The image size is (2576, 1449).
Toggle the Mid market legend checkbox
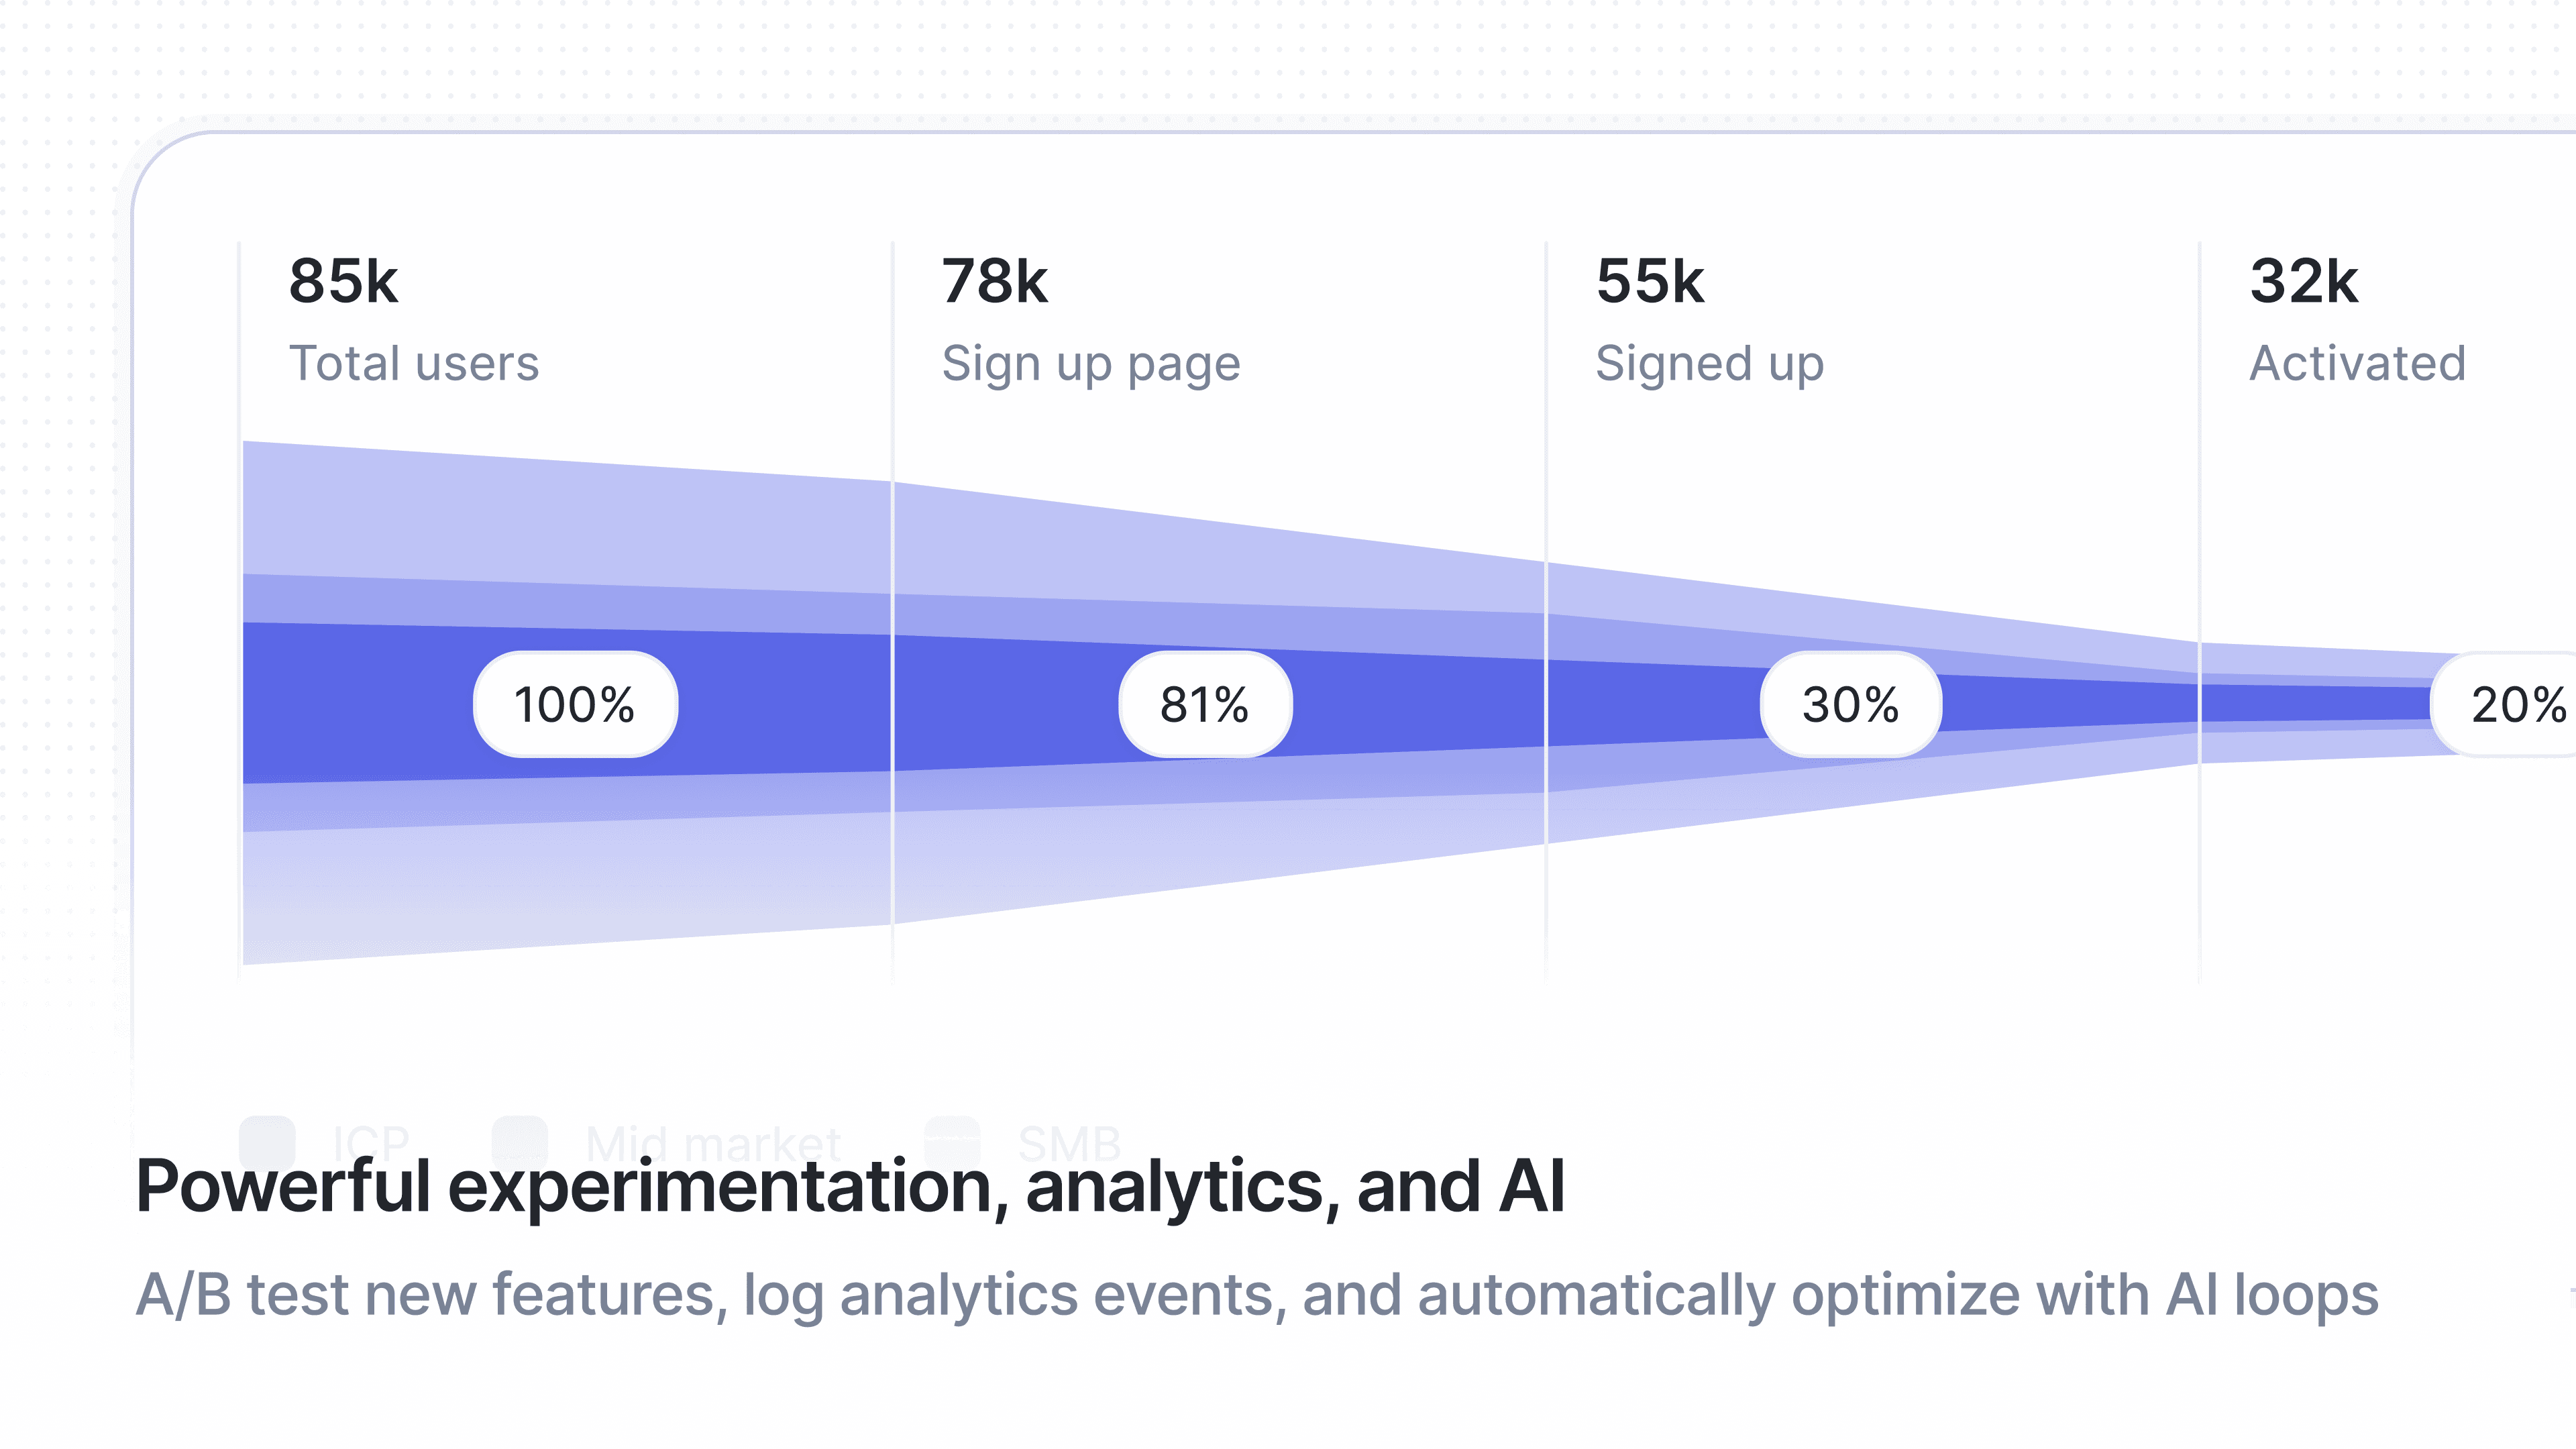click(x=520, y=1141)
